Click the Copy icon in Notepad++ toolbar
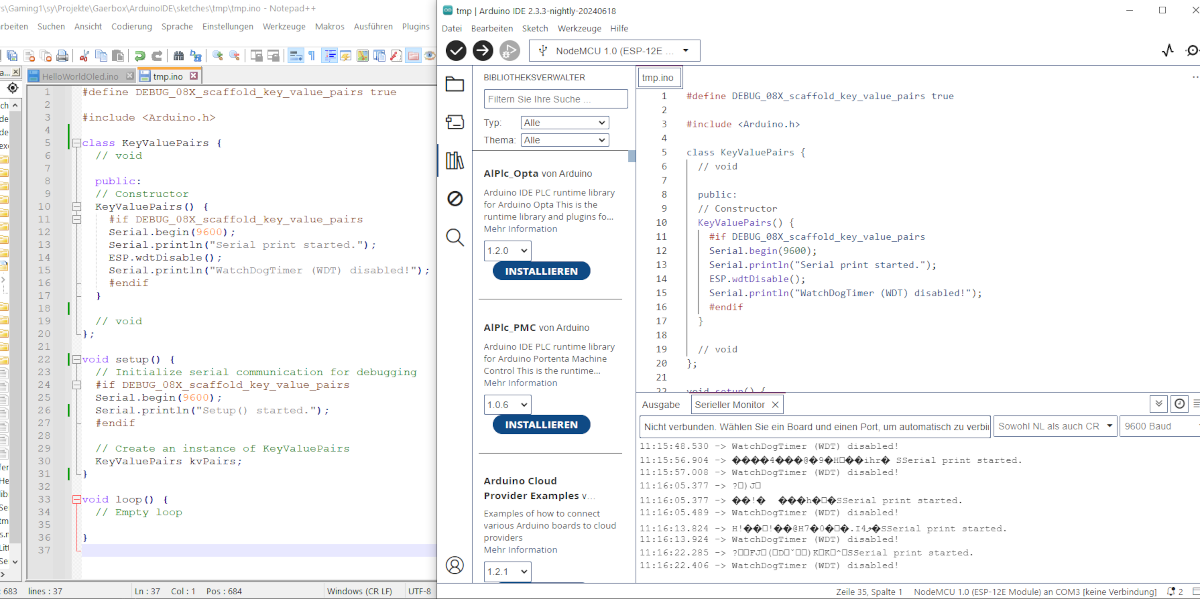The image size is (1200, 599). pyautogui.click(x=101, y=56)
